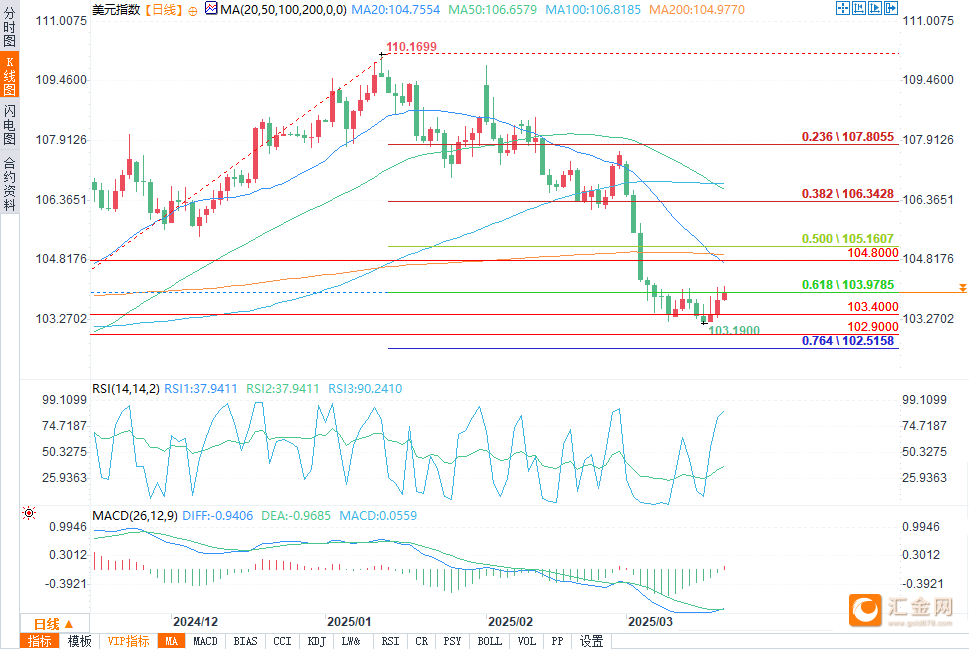Activate the crosshair cursor icon
The height and width of the screenshot is (649, 969).
[843, 8]
